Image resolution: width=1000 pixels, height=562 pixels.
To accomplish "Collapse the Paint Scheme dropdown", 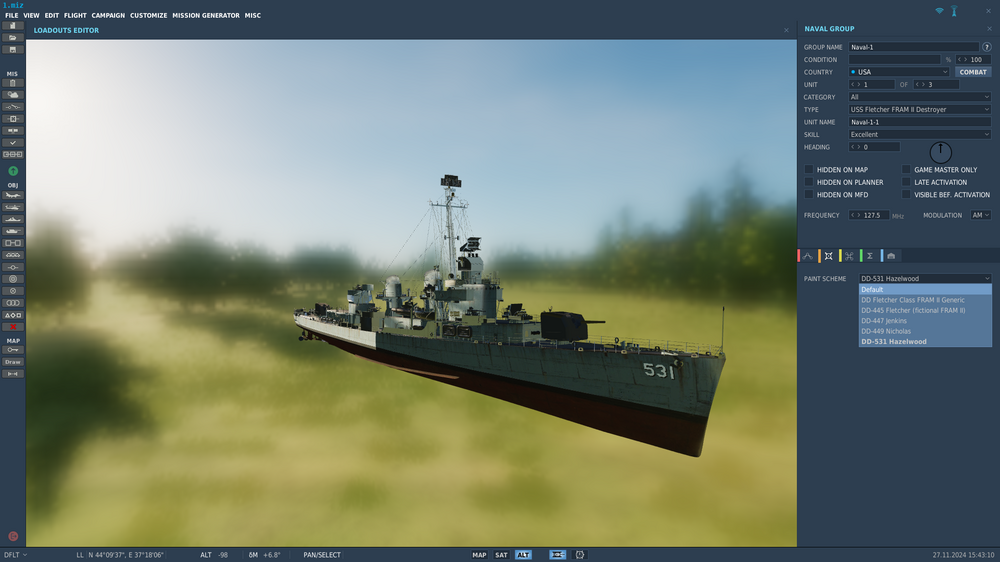I will point(925,278).
